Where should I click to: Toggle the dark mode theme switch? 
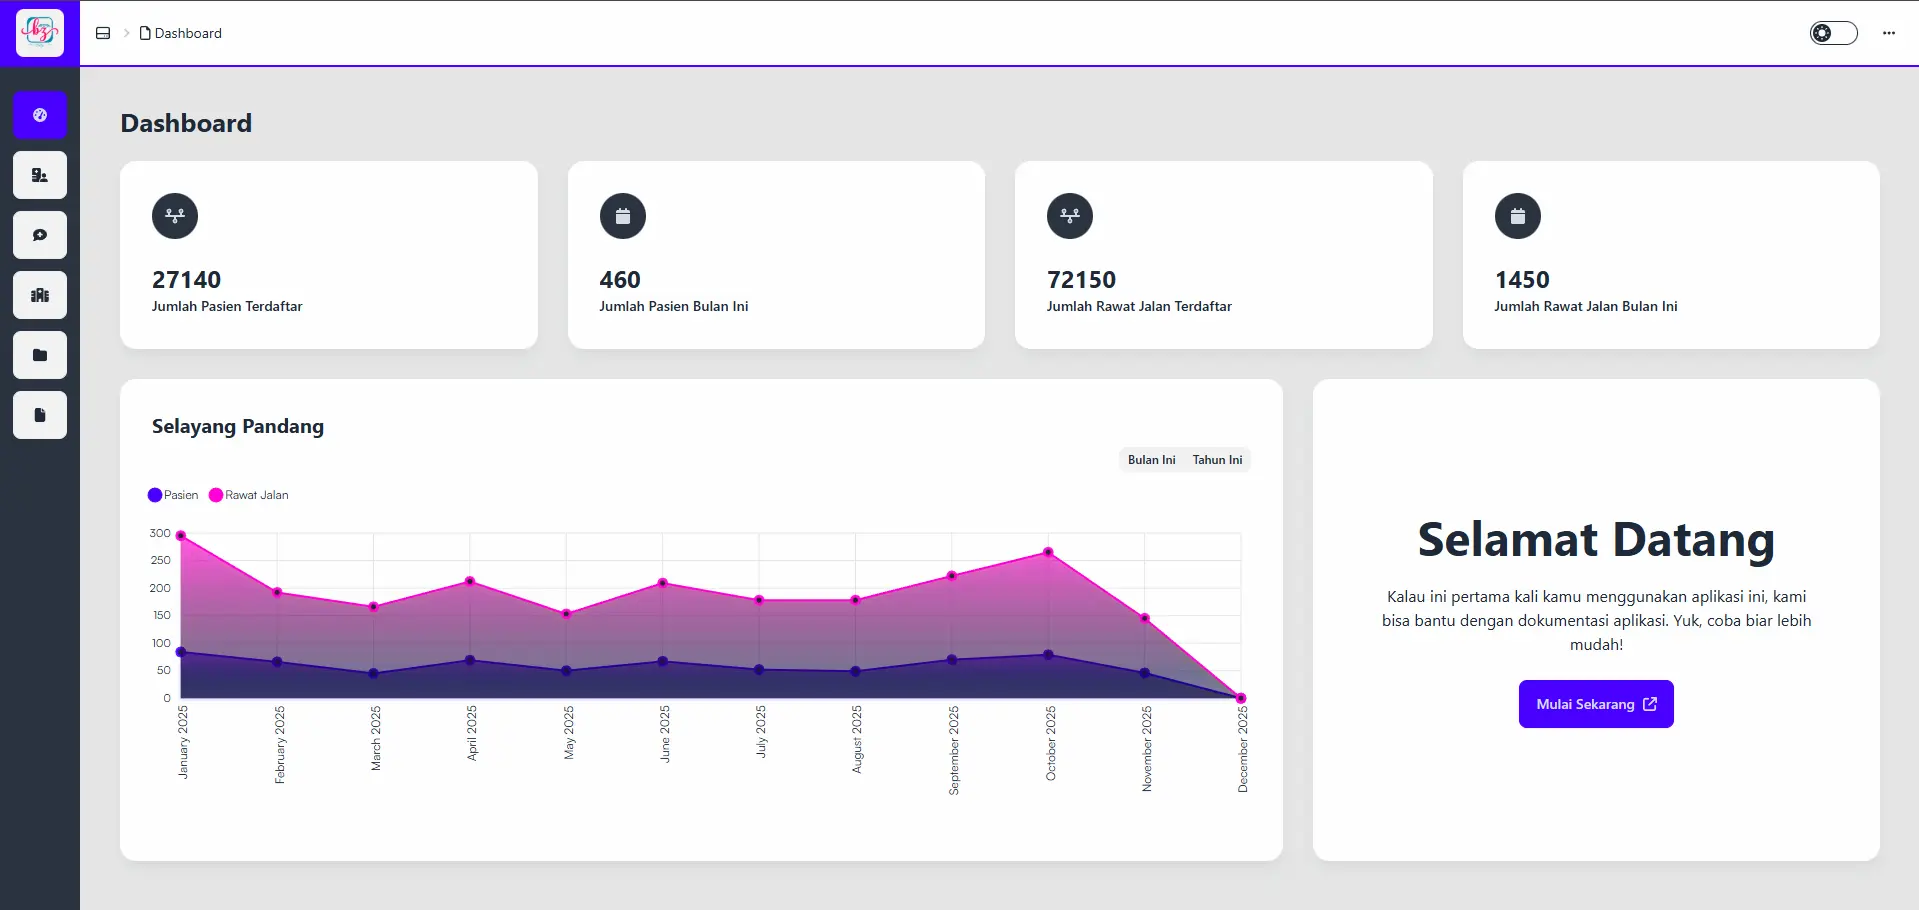[x=1833, y=33]
